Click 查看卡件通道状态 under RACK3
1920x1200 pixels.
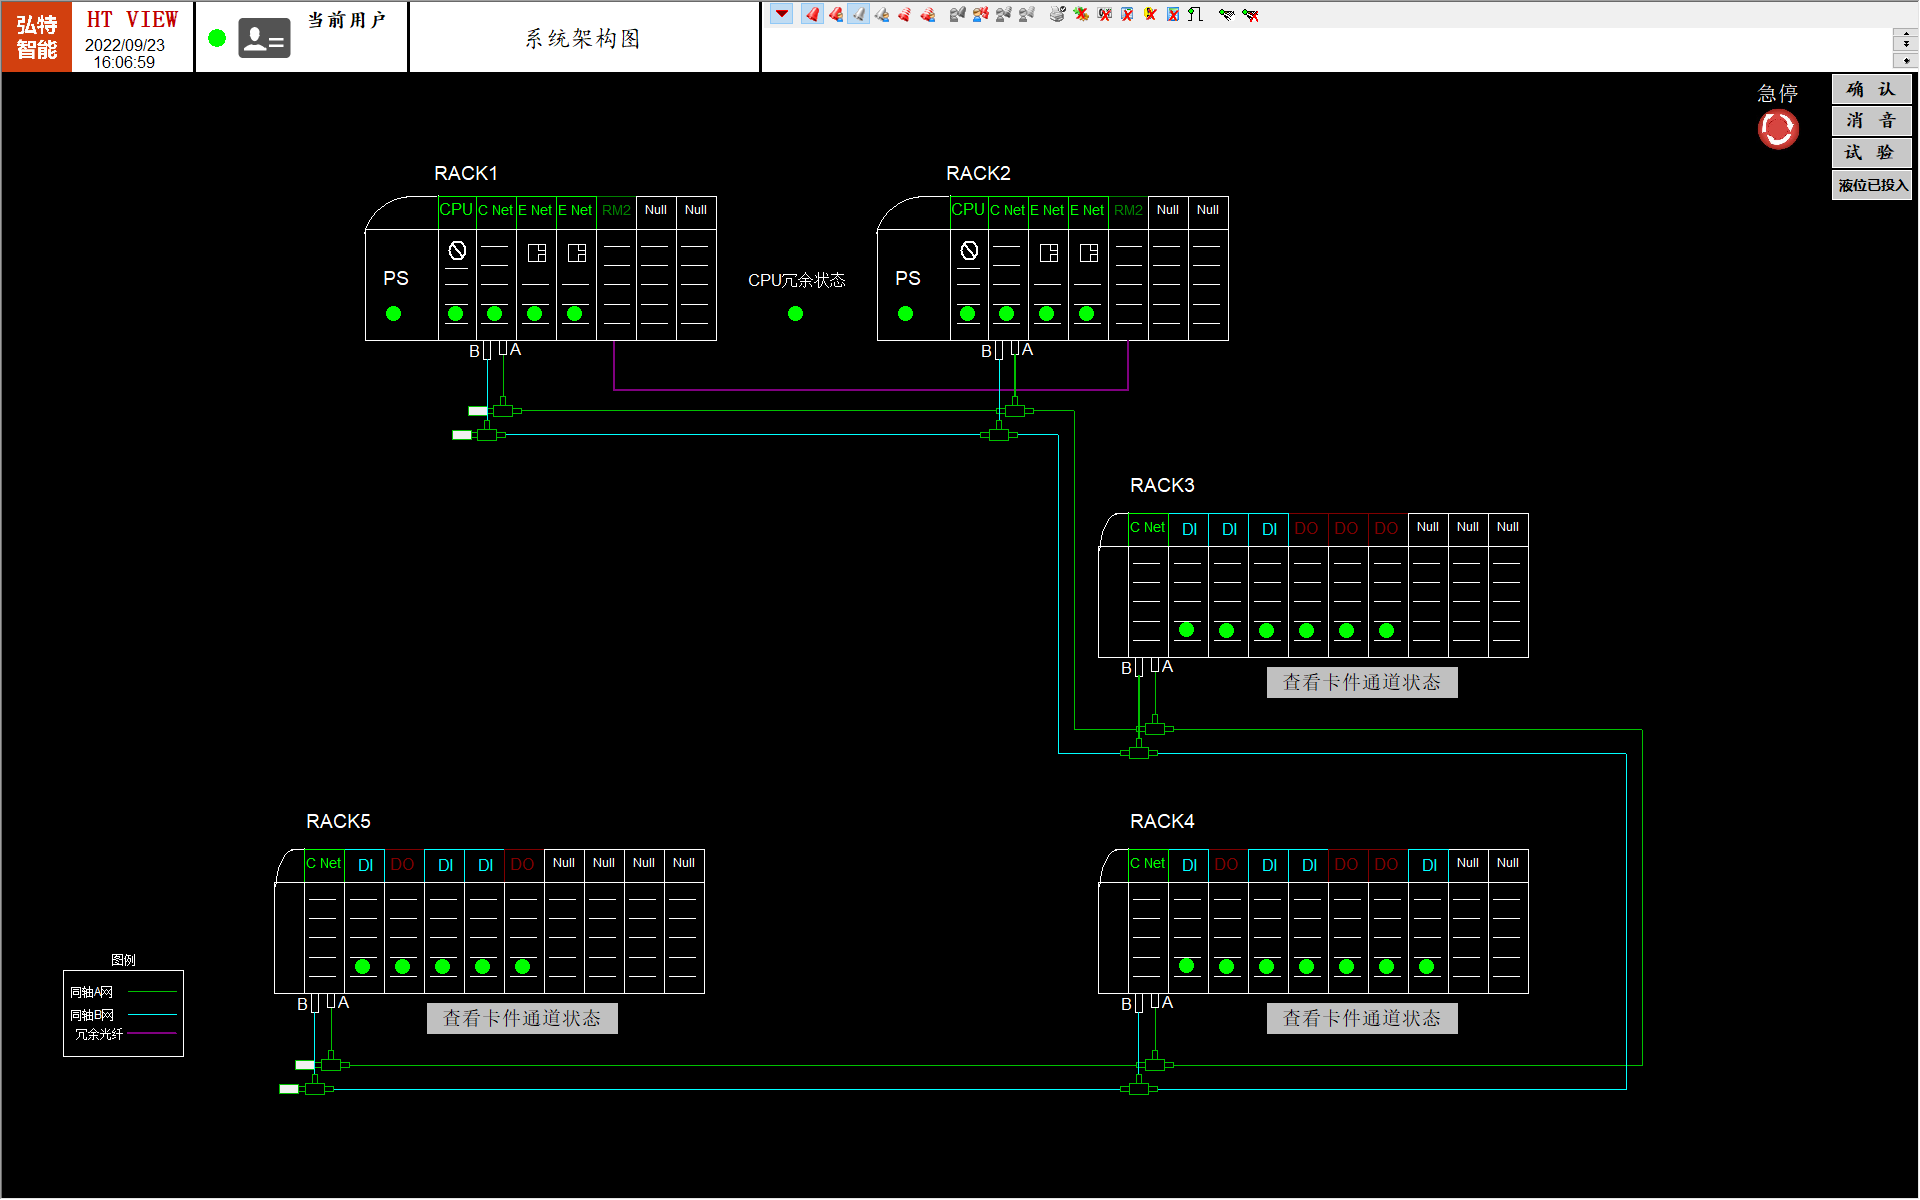(x=1361, y=683)
